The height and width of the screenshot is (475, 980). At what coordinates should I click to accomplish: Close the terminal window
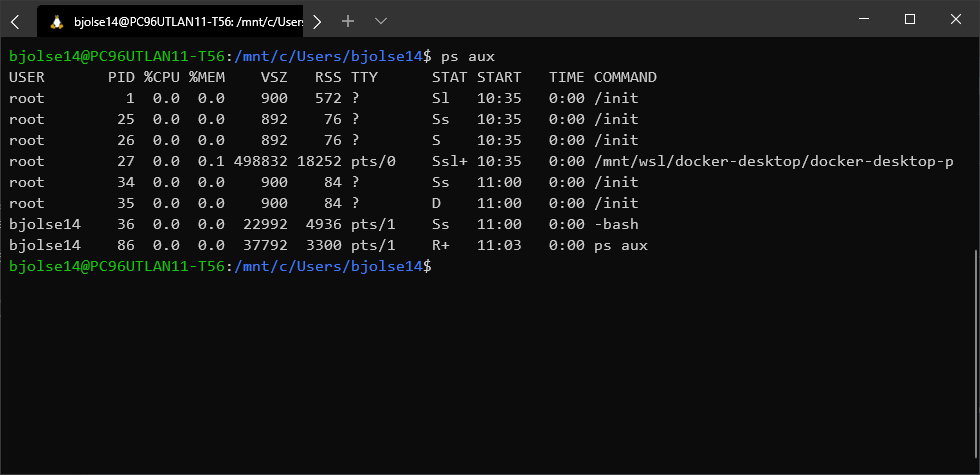[956, 19]
